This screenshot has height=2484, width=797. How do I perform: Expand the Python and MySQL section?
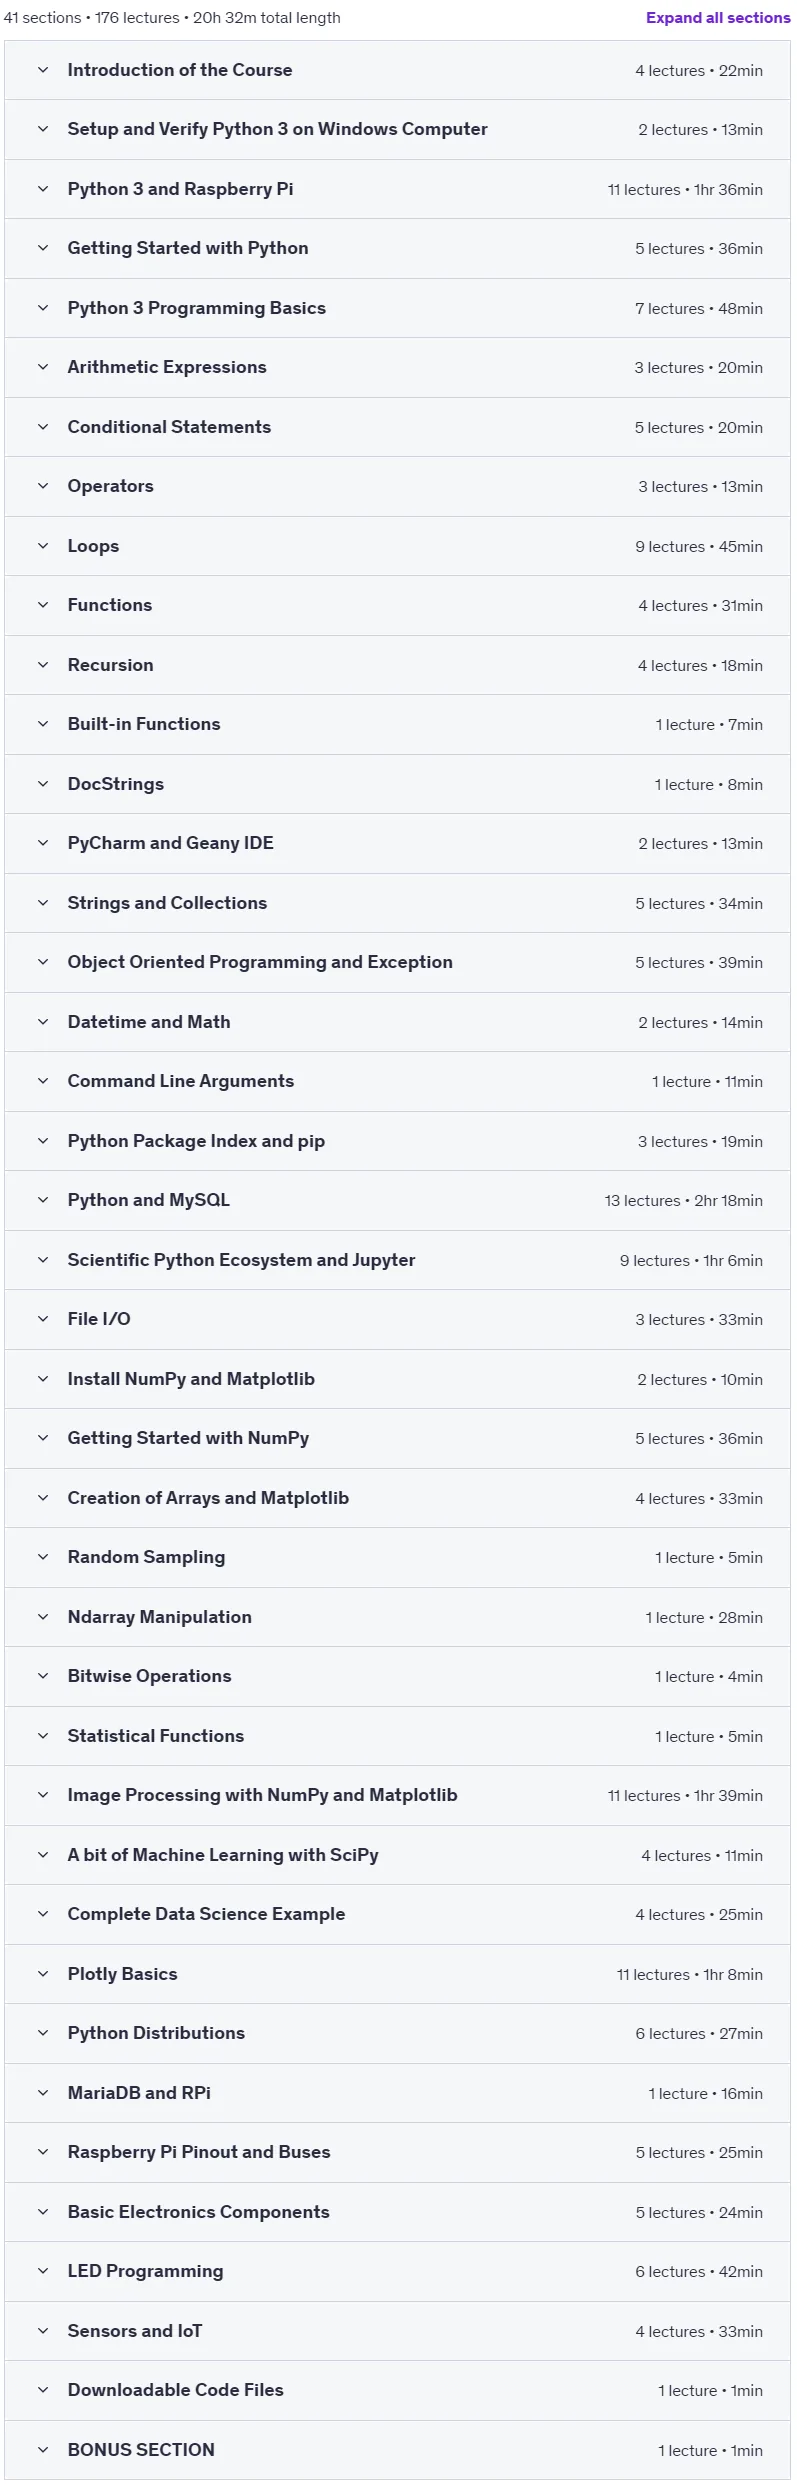coord(397,1200)
